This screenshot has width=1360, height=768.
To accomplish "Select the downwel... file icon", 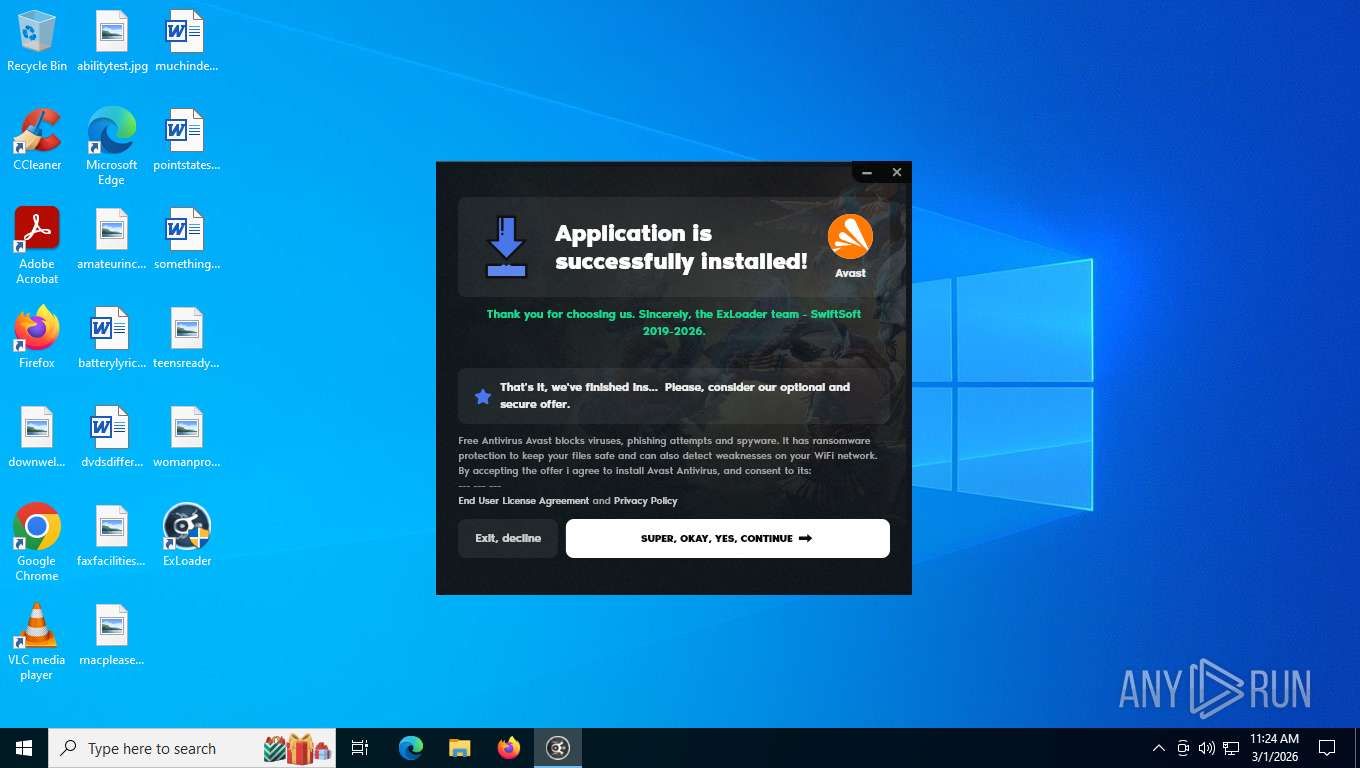I will coord(37,437).
